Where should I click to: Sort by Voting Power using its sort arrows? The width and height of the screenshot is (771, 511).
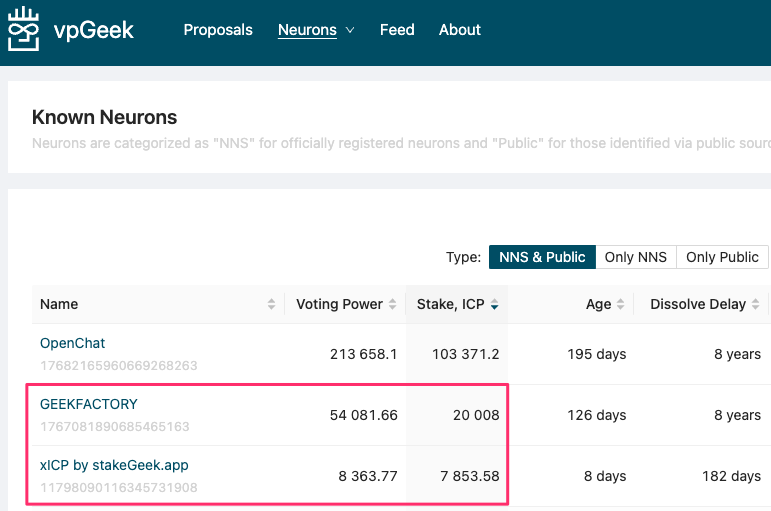(392, 304)
